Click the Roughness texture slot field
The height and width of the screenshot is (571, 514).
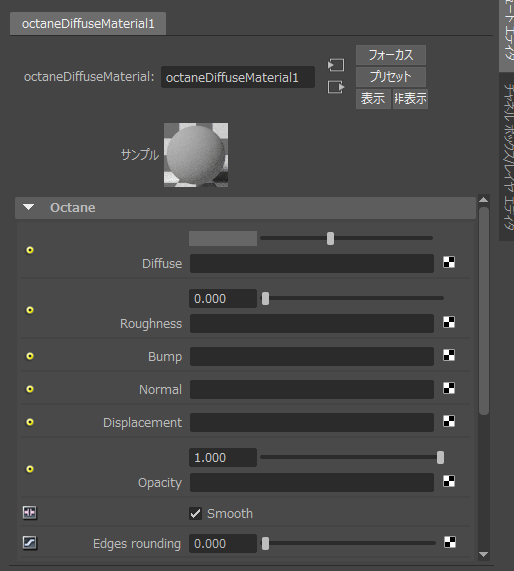pyautogui.click(x=312, y=323)
